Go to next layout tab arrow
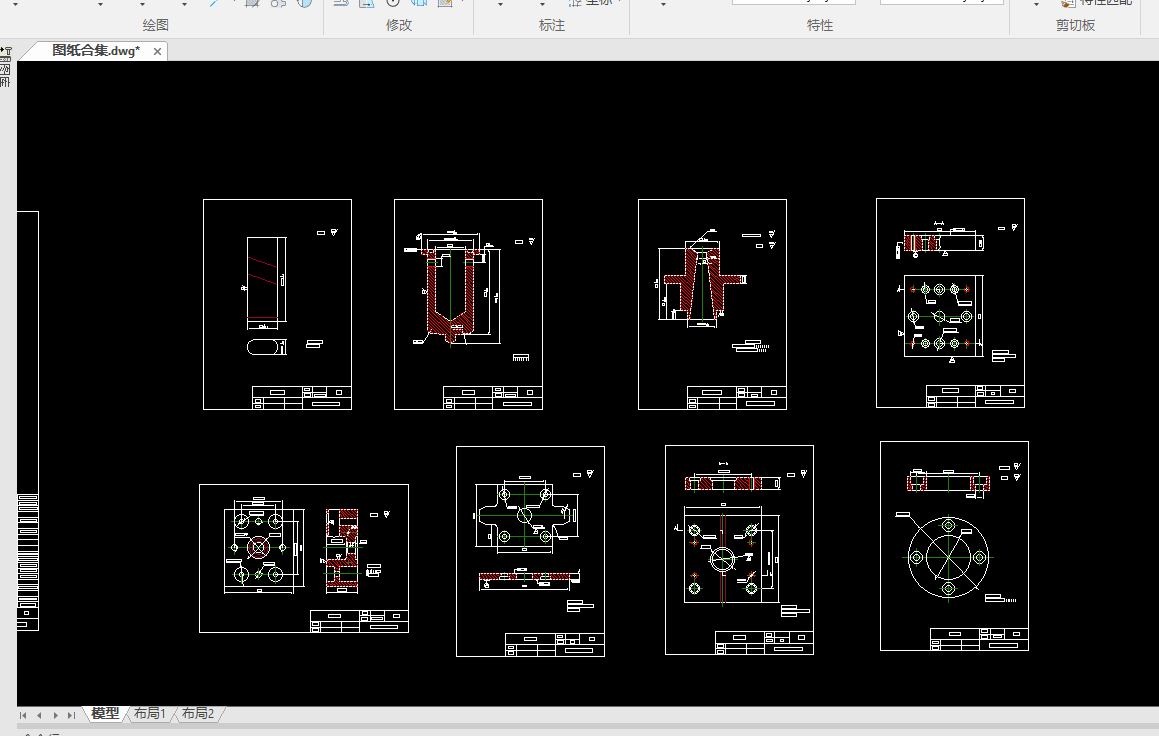 55,715
